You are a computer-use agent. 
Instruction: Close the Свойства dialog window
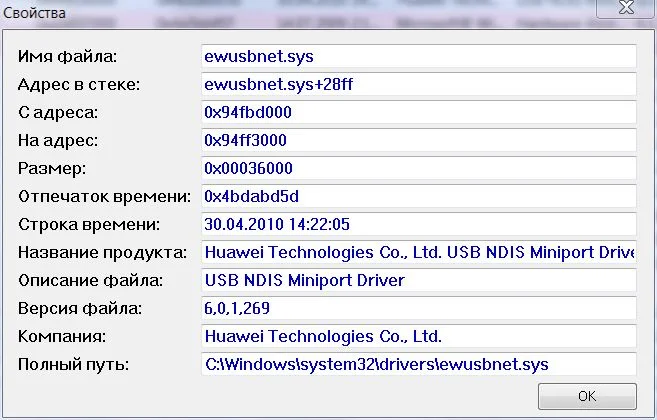coord(626,8)
